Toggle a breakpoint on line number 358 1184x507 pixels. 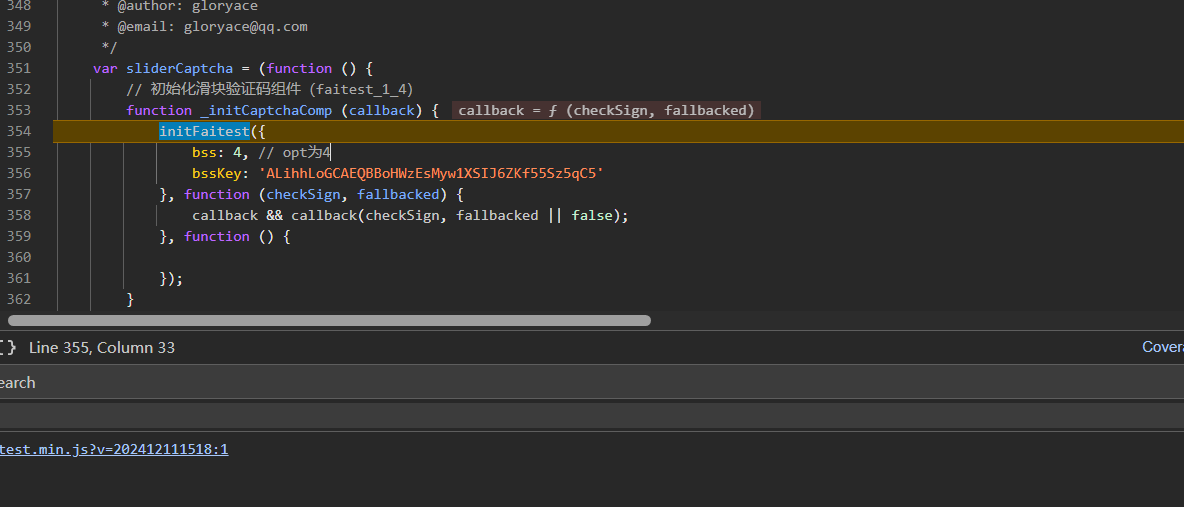coord(19,215)
